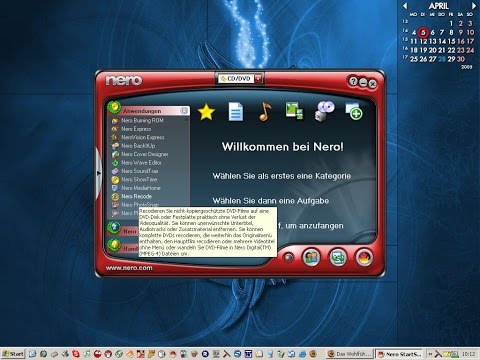Click the first quick launch icon beside Start
The width and height of the screenshot is (480, 360).
[x=32, y=354]
